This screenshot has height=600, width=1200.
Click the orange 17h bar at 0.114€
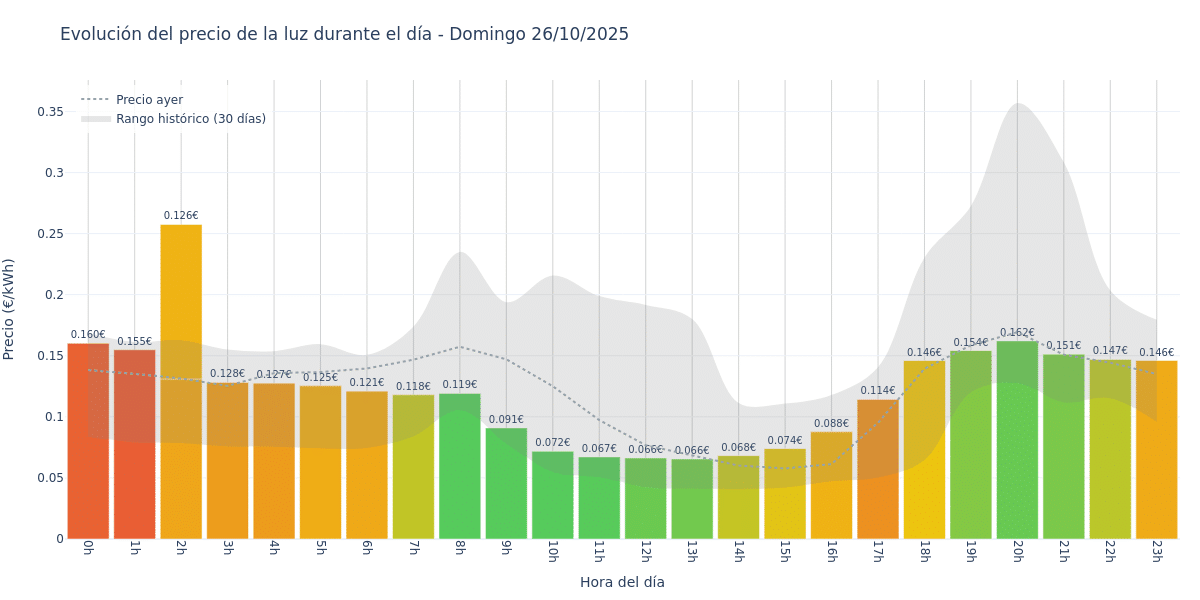tap(878, 470)
